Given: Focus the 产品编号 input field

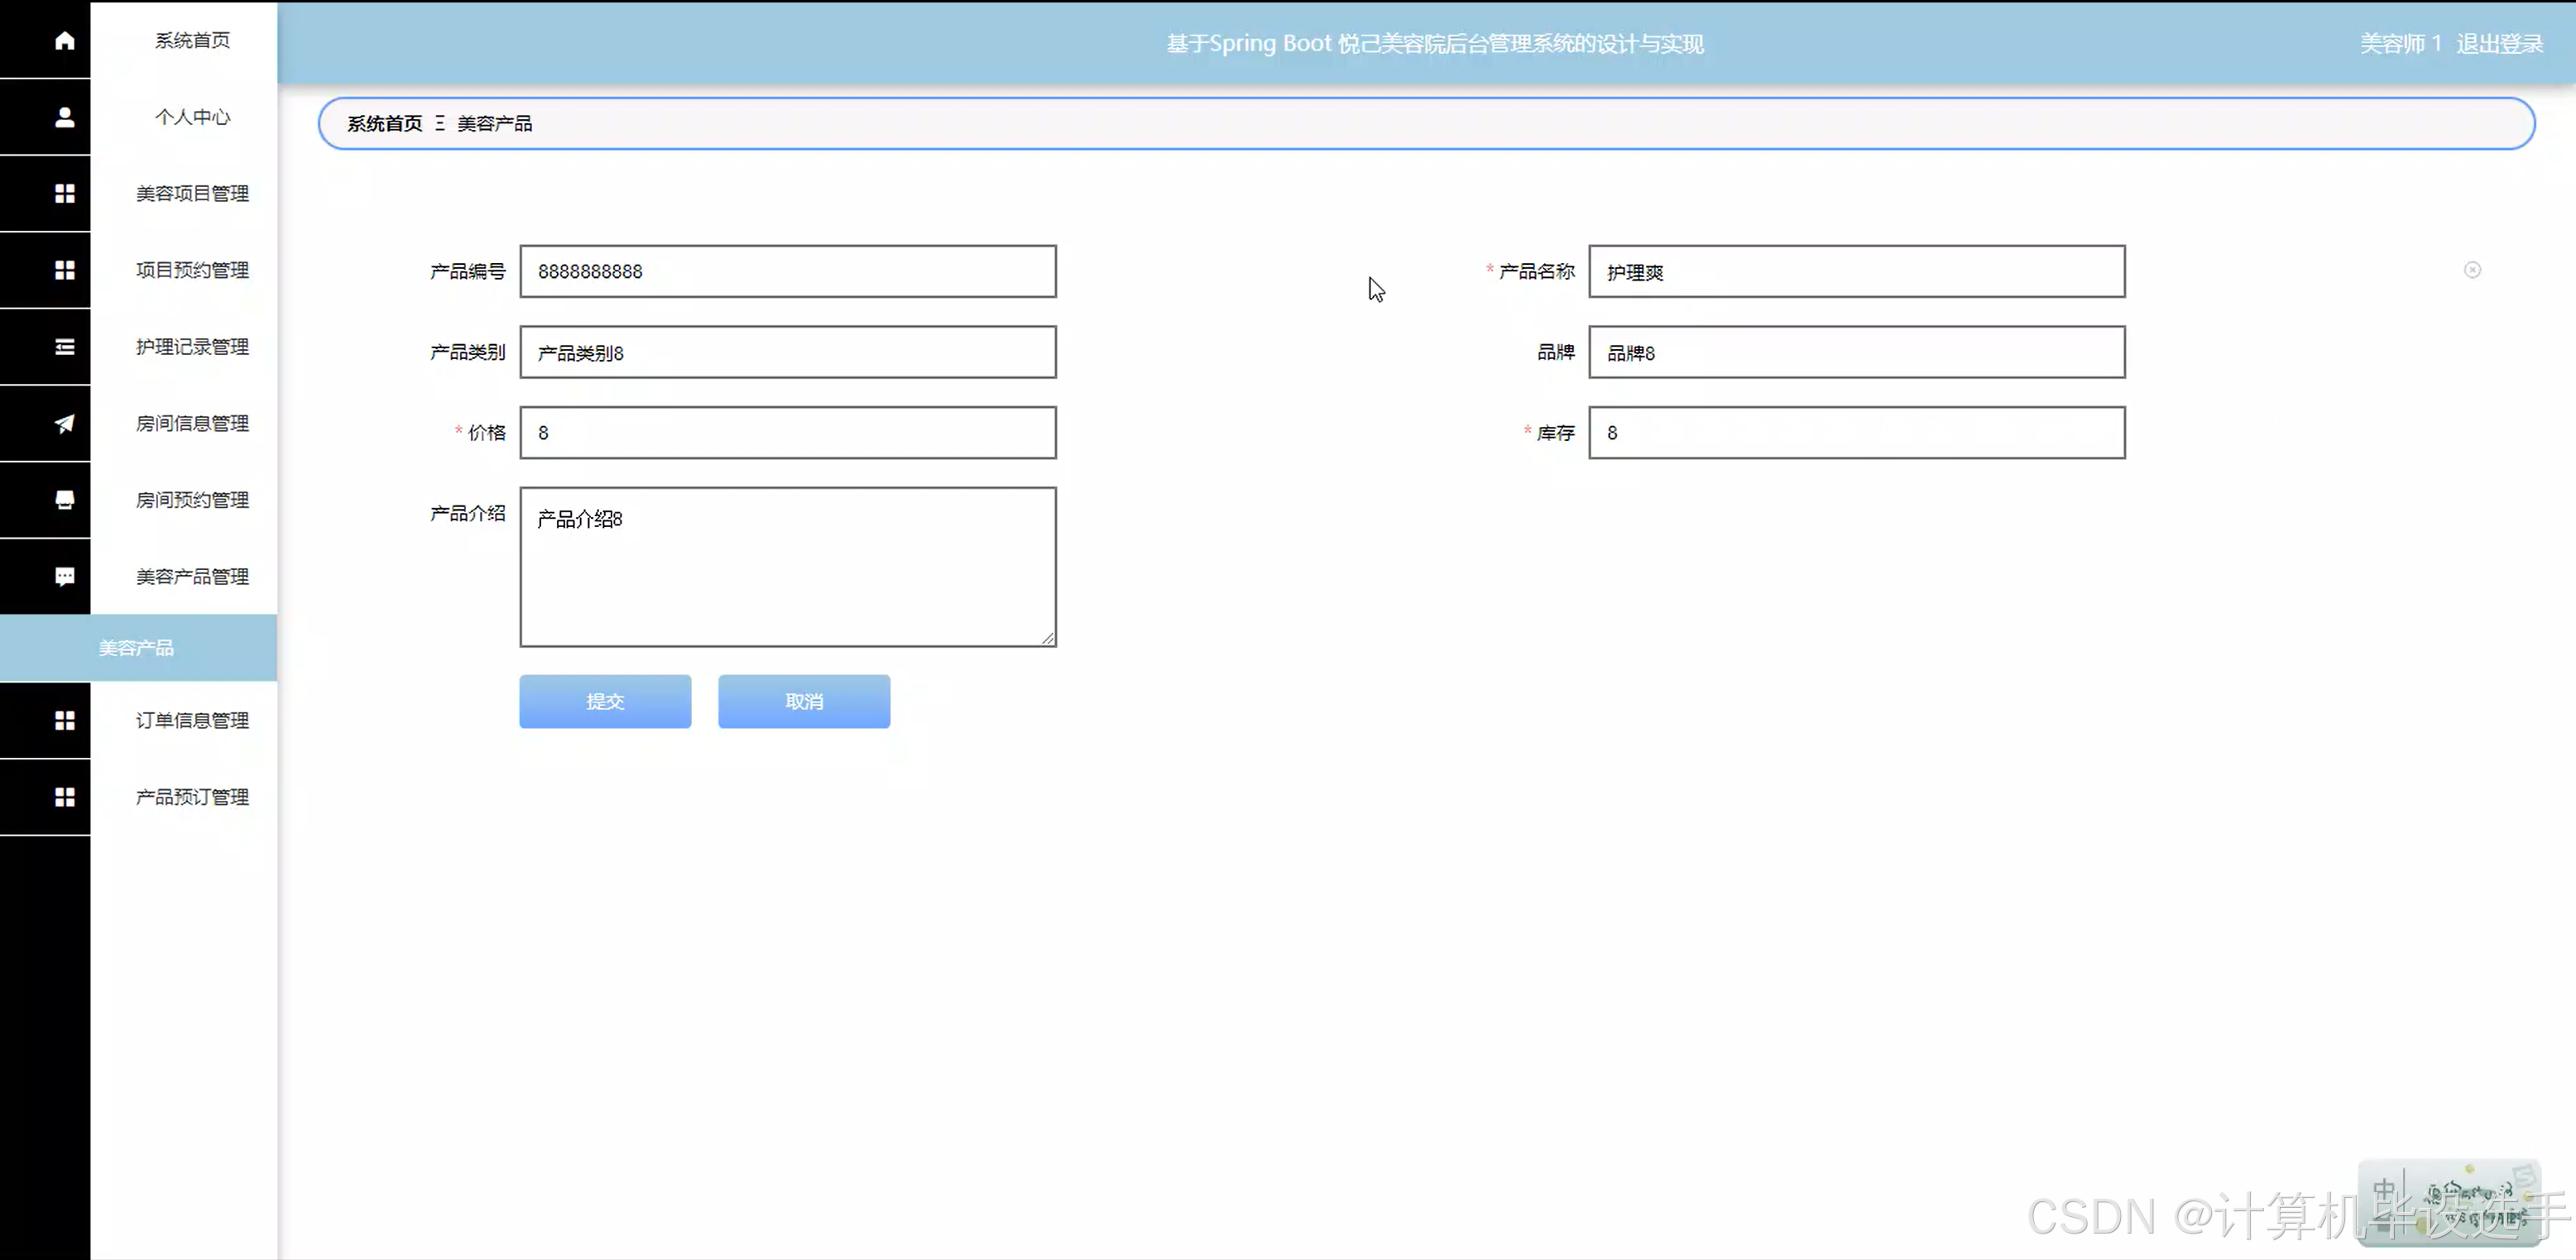Looking at the screenshot, I should pos(787,271).
